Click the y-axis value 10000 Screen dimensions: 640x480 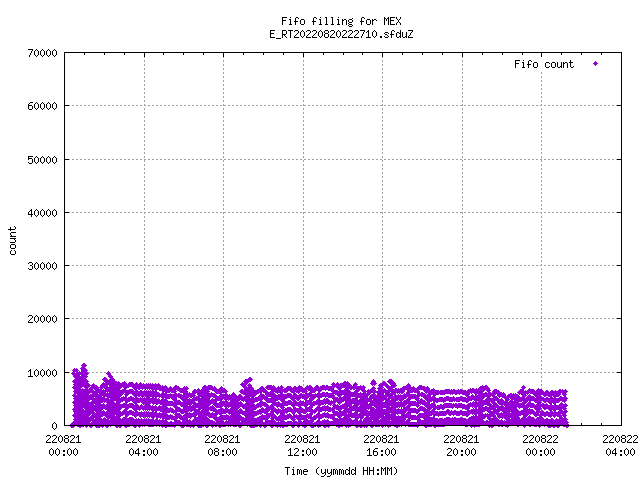[x=42, y=373]
